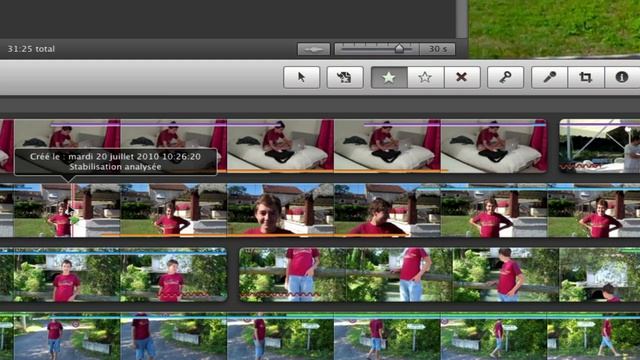Select the arrow selection tool
Viewport: 640px width, 360px height.
pyautogui.click(x=302, y=77)
